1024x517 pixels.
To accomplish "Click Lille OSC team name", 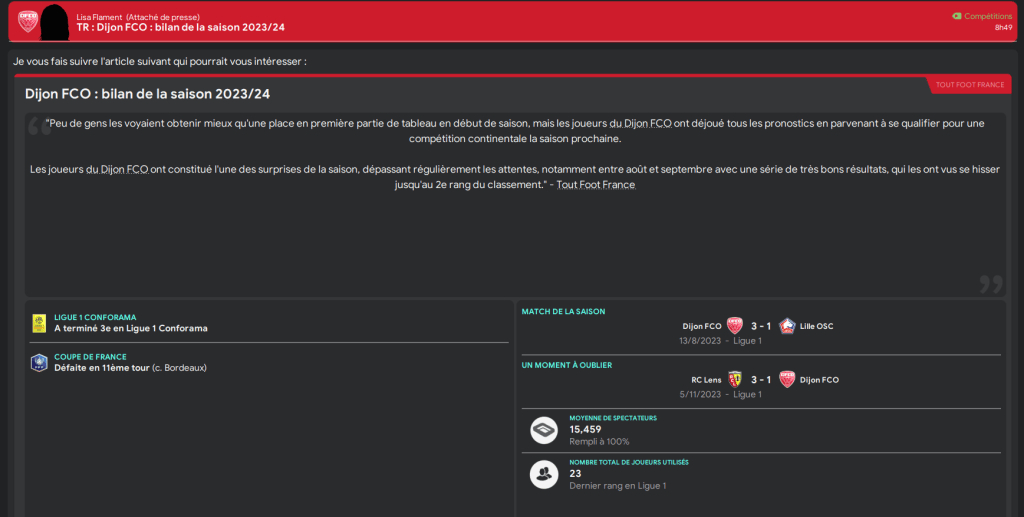I will 816,326.
